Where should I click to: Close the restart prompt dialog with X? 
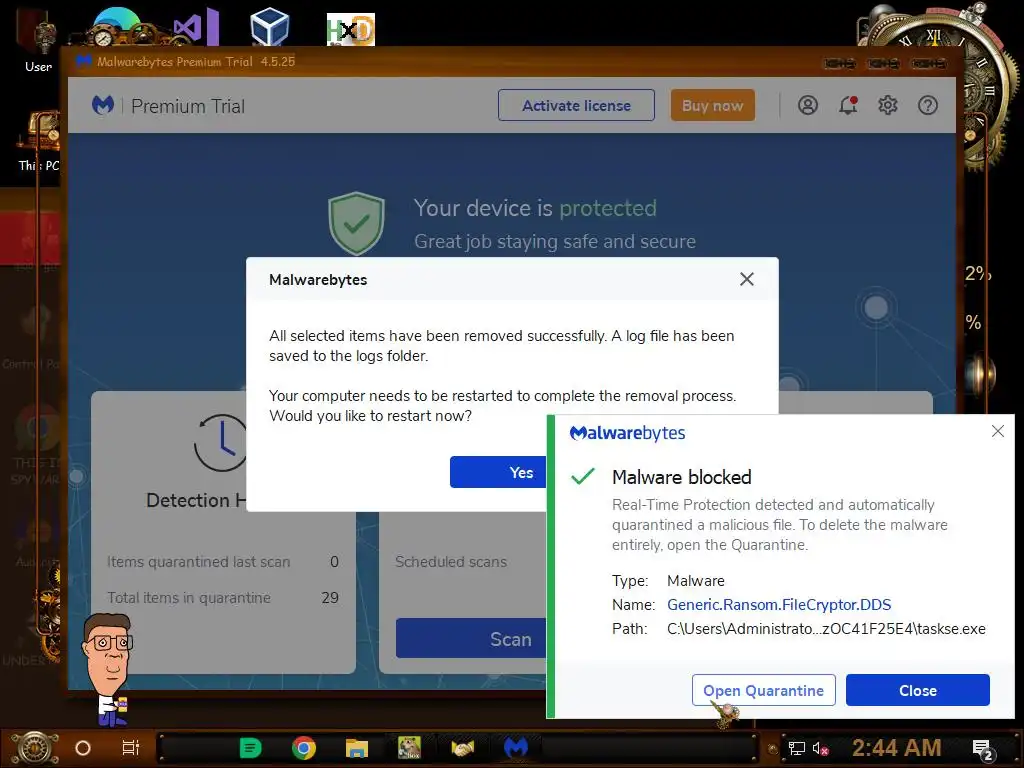coord(746,280)
